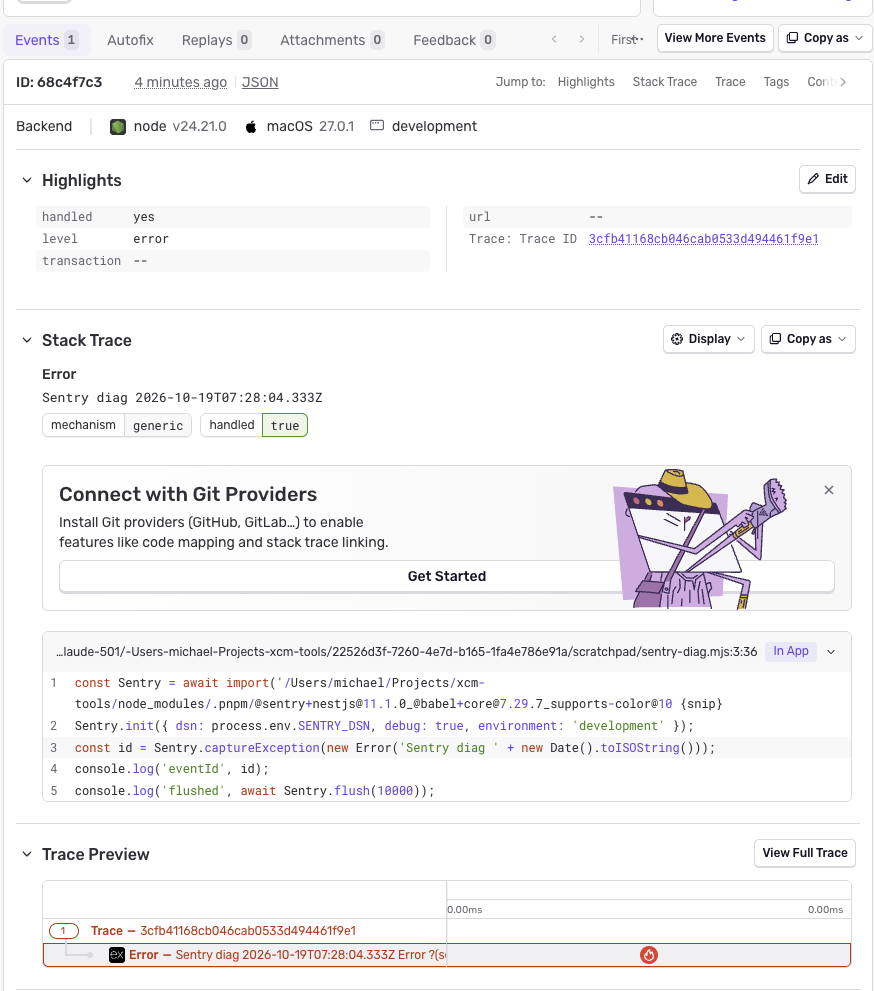Switch to the Attachments tab

click(332, 40)
